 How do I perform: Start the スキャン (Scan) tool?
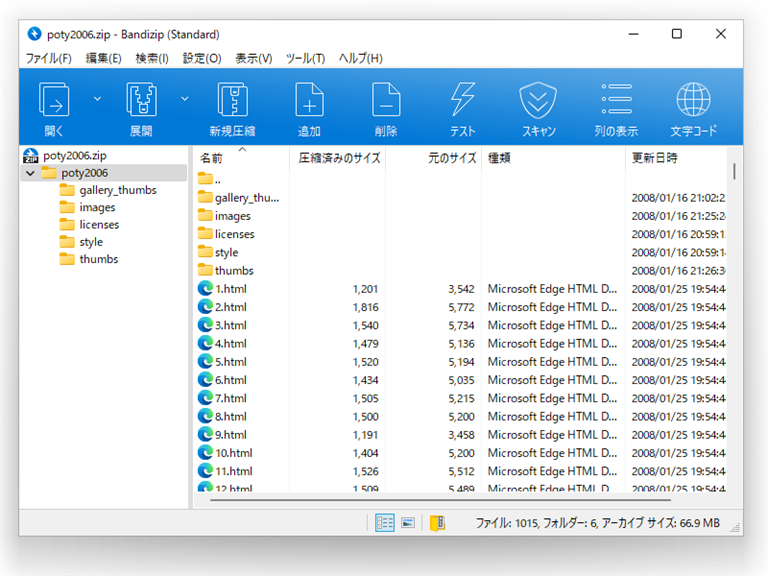538,100
